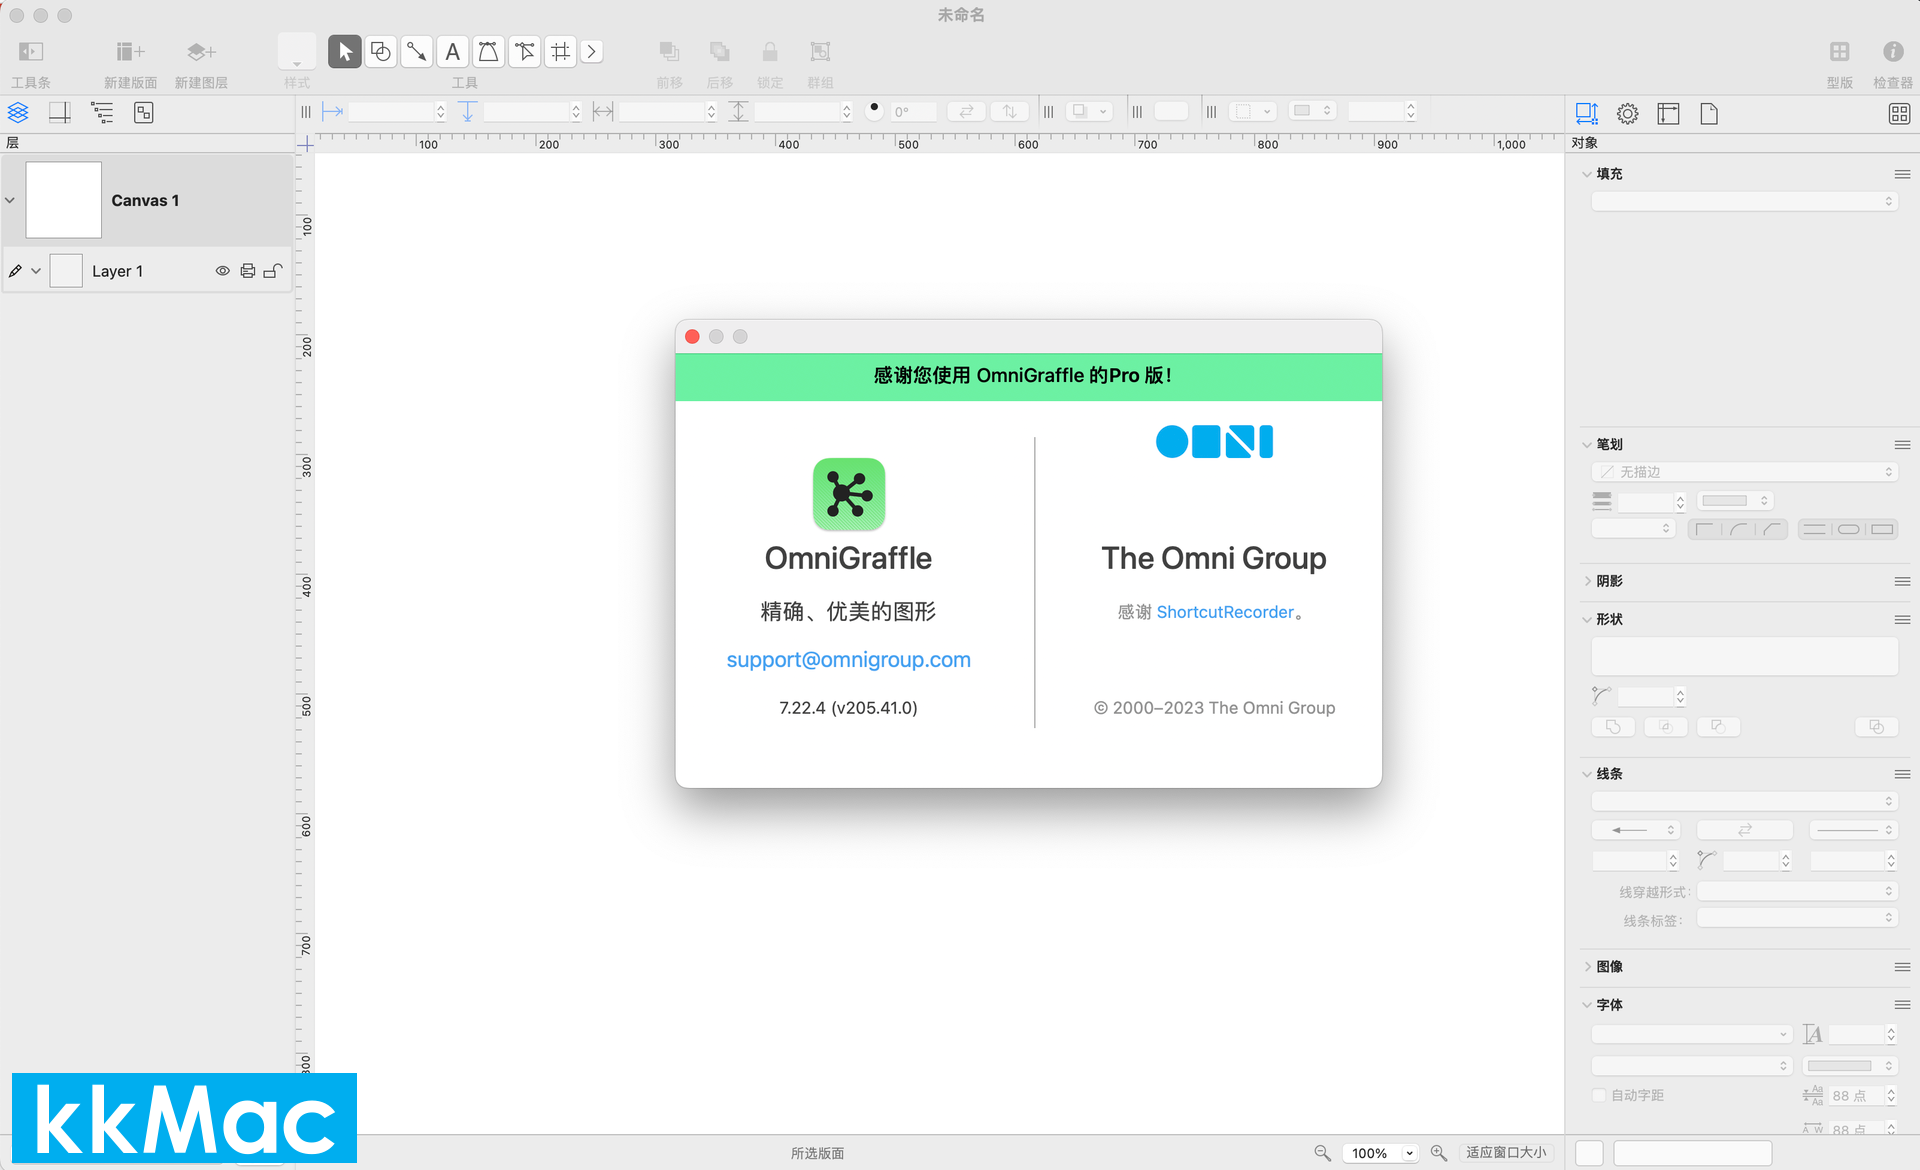Open the Canvas inspector tab

coord(1668,114)
